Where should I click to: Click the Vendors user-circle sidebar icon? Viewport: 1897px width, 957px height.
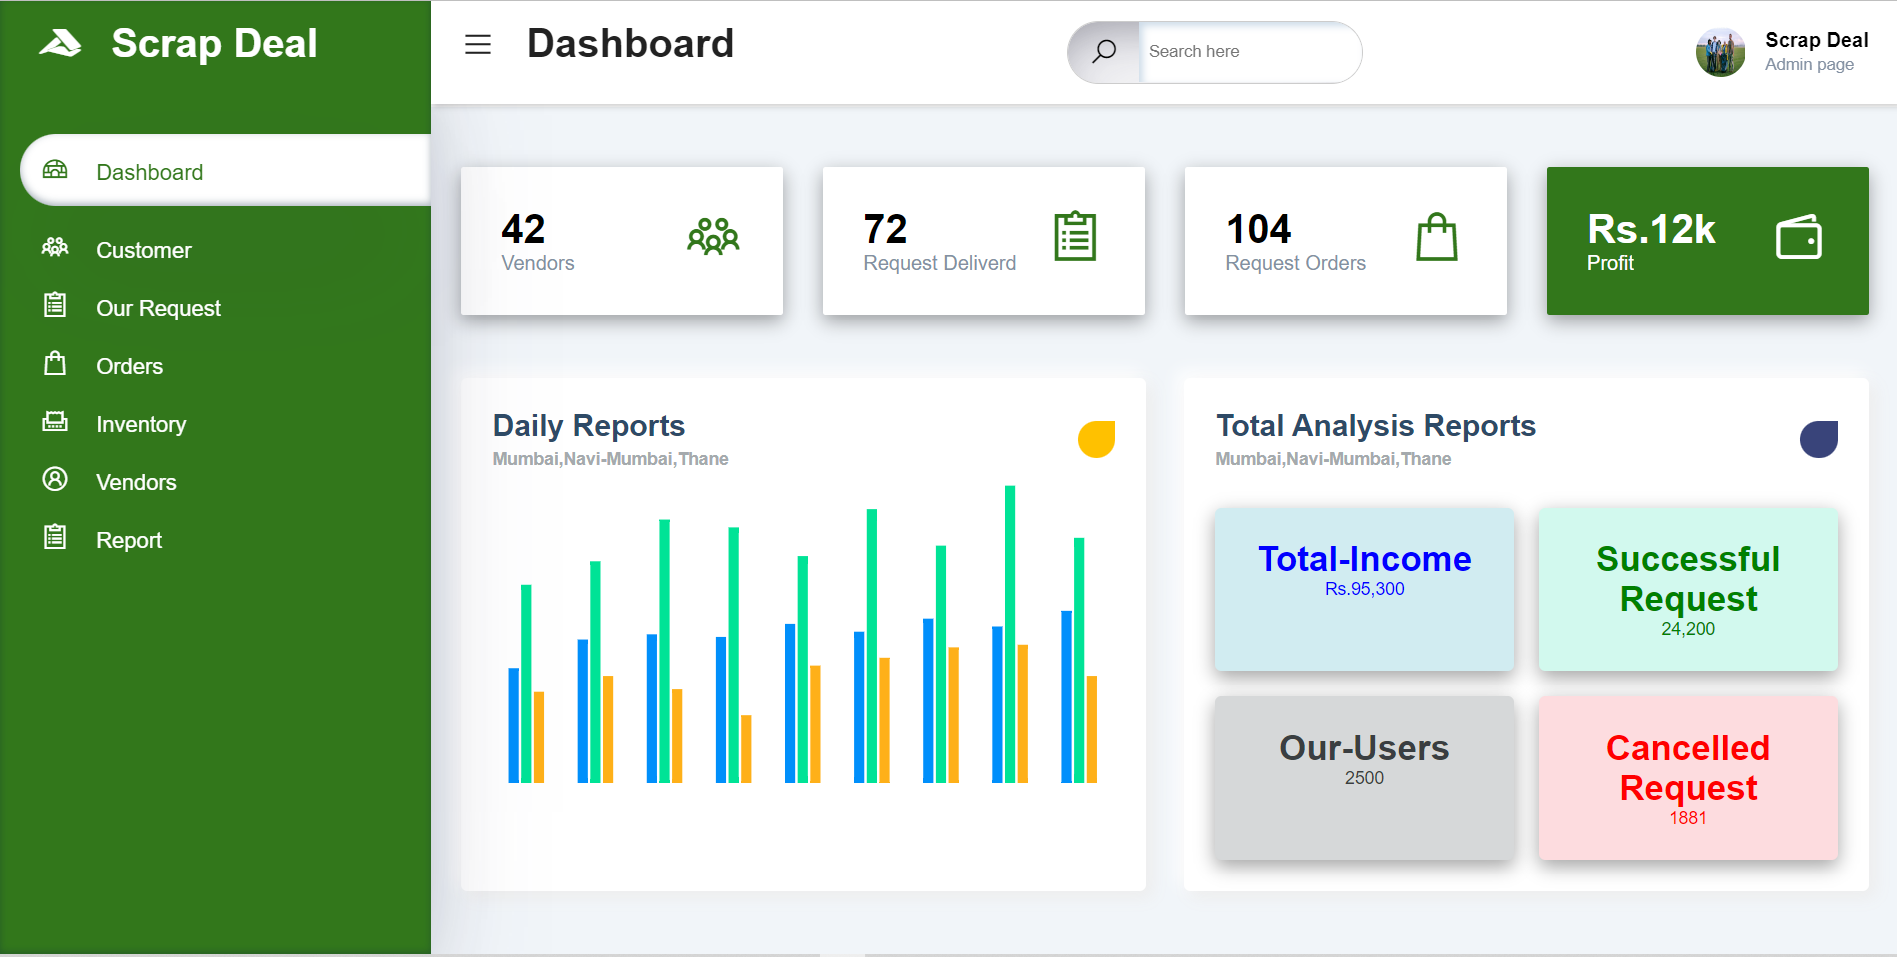tap(55, 479)
